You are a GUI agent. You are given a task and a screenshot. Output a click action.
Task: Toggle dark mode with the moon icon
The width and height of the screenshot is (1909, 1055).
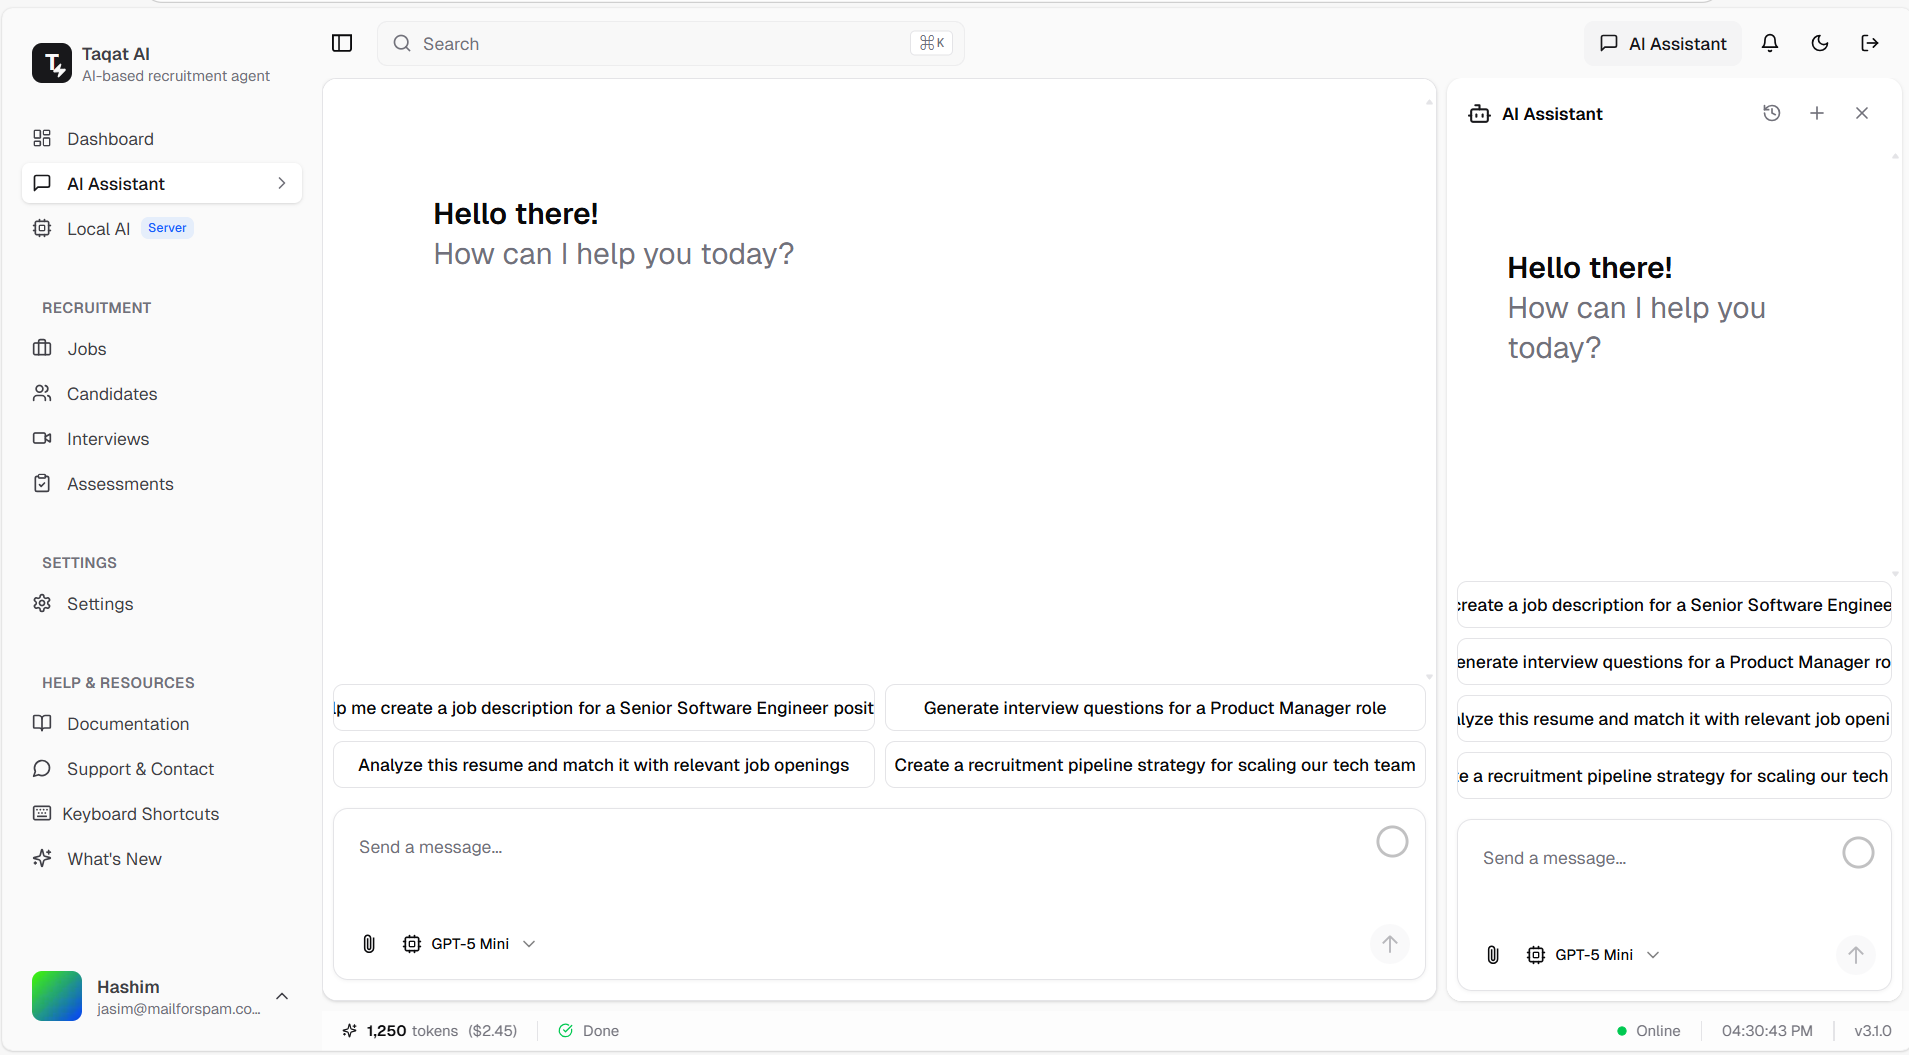[1819, 43]
